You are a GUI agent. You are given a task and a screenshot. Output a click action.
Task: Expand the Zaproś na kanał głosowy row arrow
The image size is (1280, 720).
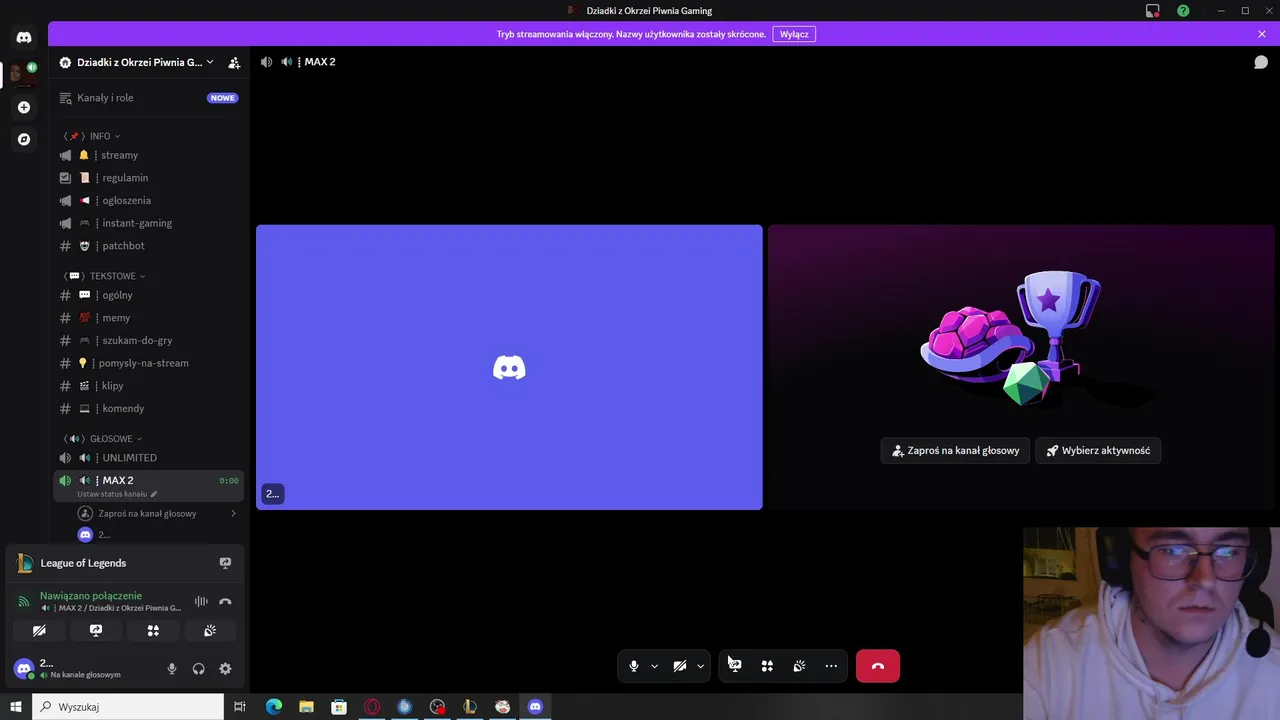point(234,513)
